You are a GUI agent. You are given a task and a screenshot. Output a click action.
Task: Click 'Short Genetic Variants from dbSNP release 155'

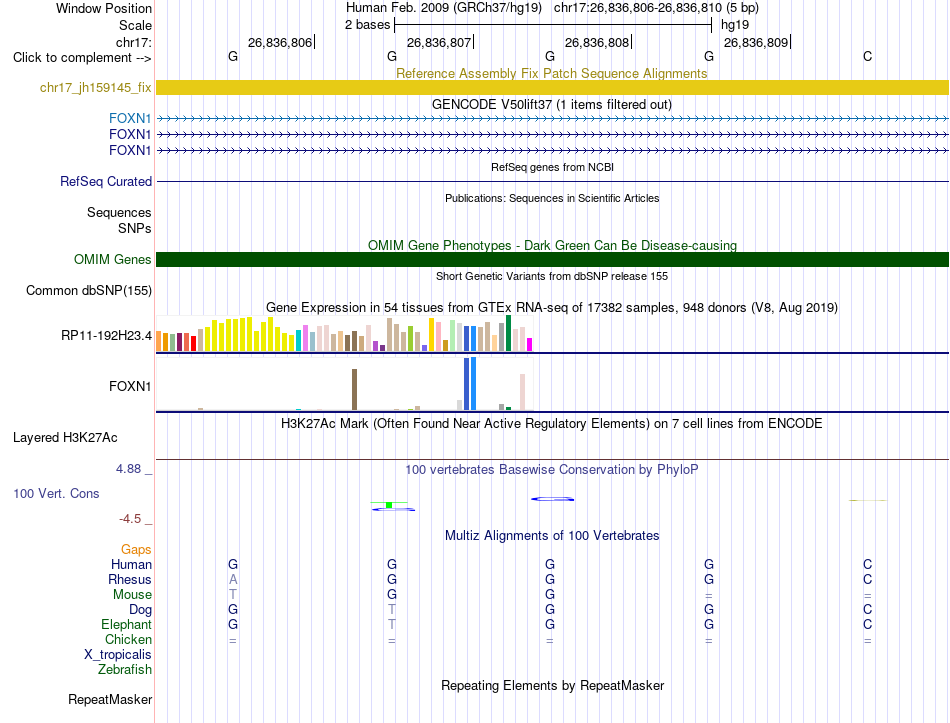coord(552,276)
